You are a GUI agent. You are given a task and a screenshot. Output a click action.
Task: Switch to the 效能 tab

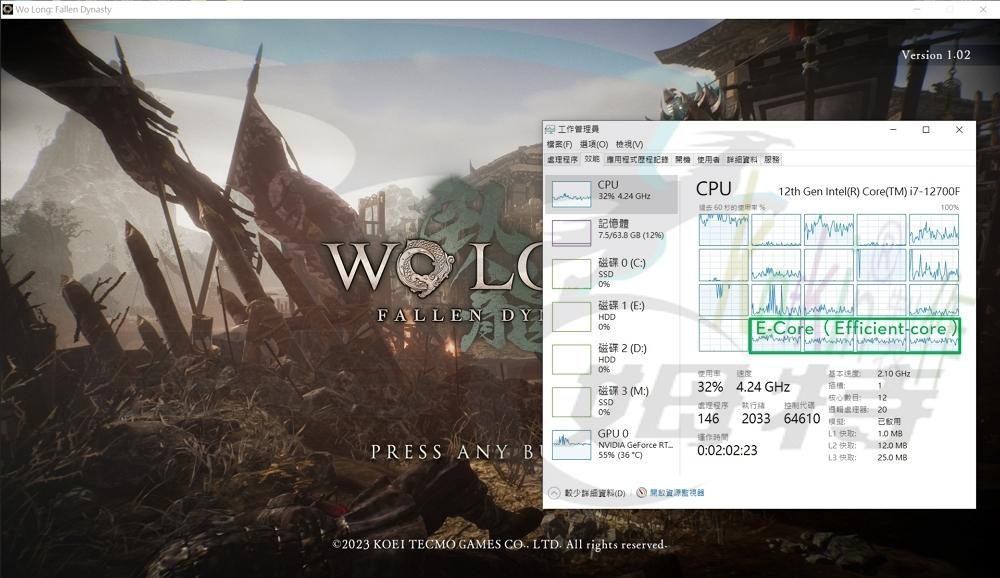tap(592, 159)
